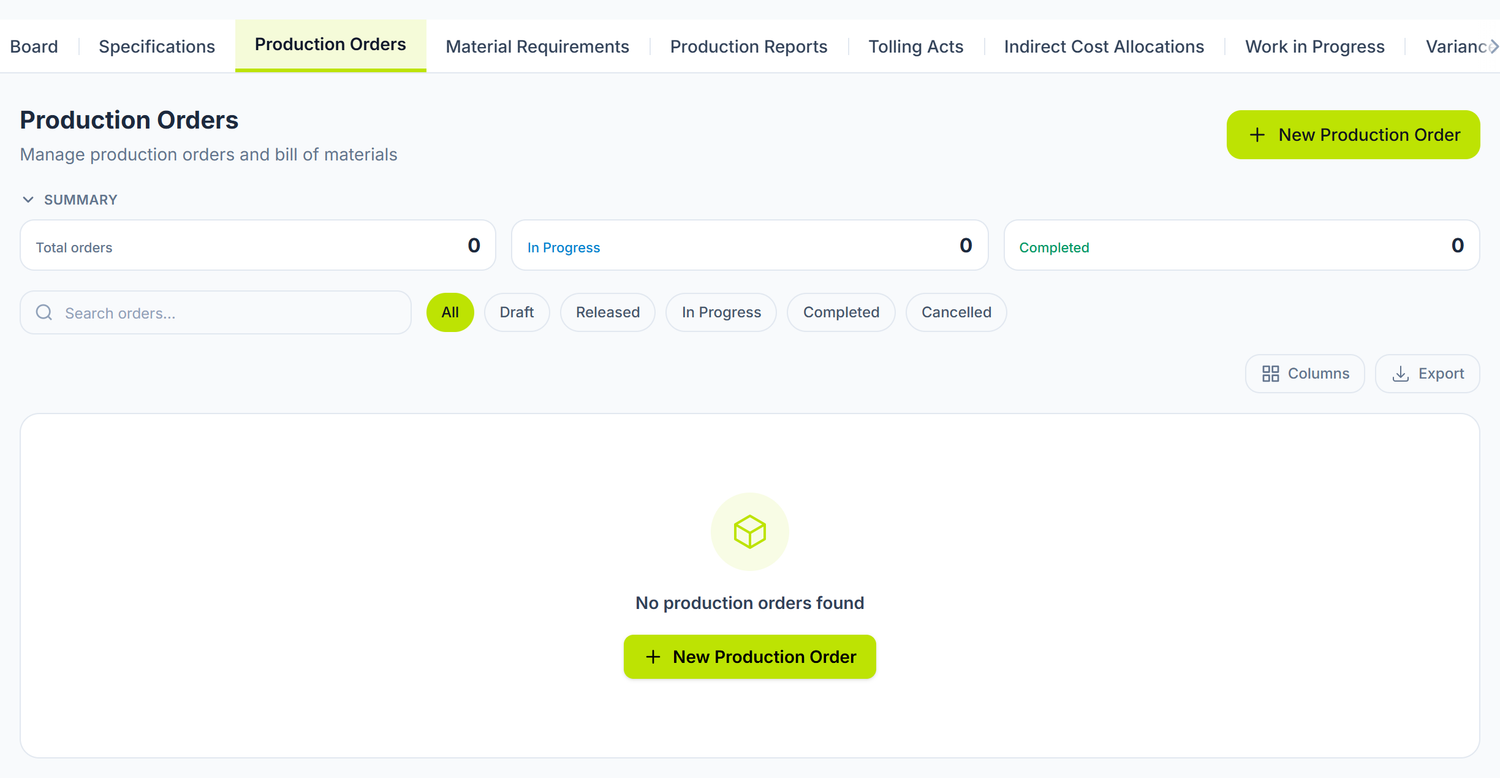Click the Production Orders page heading
The width and height of the screenshot is (1500, 778).
click(129, 120)
